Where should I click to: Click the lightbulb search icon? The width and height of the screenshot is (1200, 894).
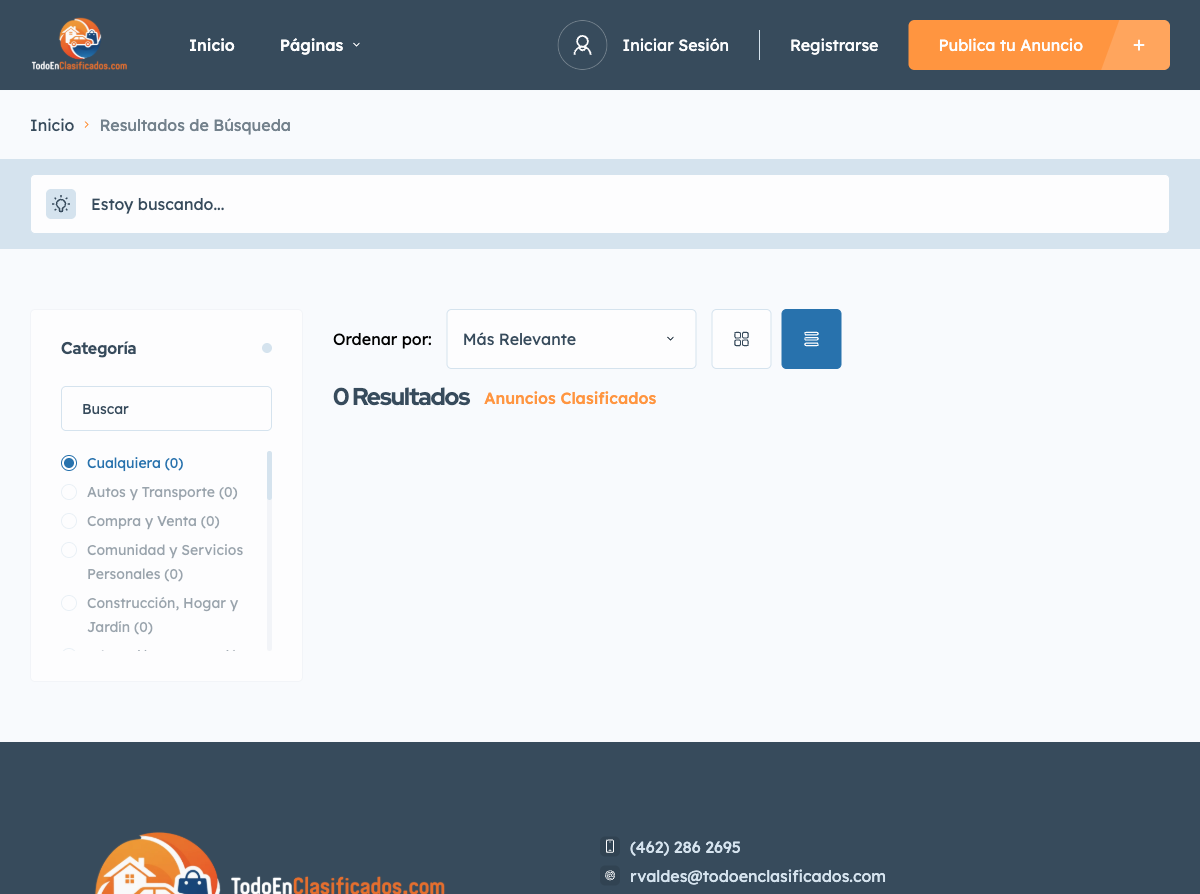tap(60, 203)
